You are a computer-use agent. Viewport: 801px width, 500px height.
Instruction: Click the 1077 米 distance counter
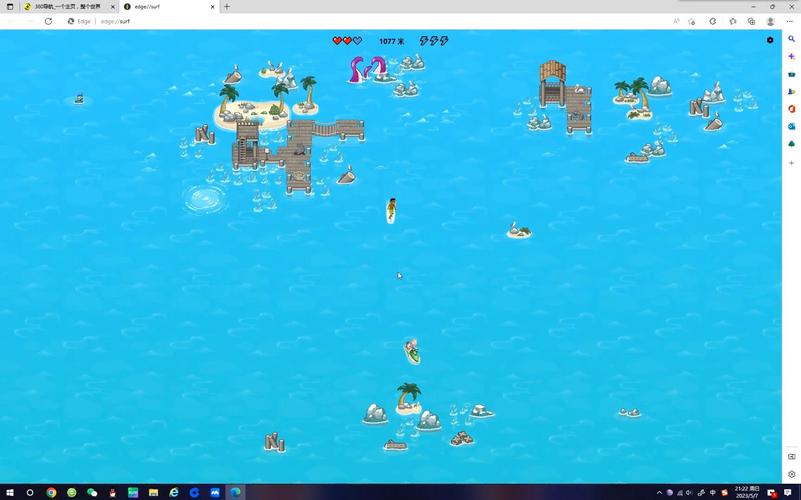pos(392,41)
